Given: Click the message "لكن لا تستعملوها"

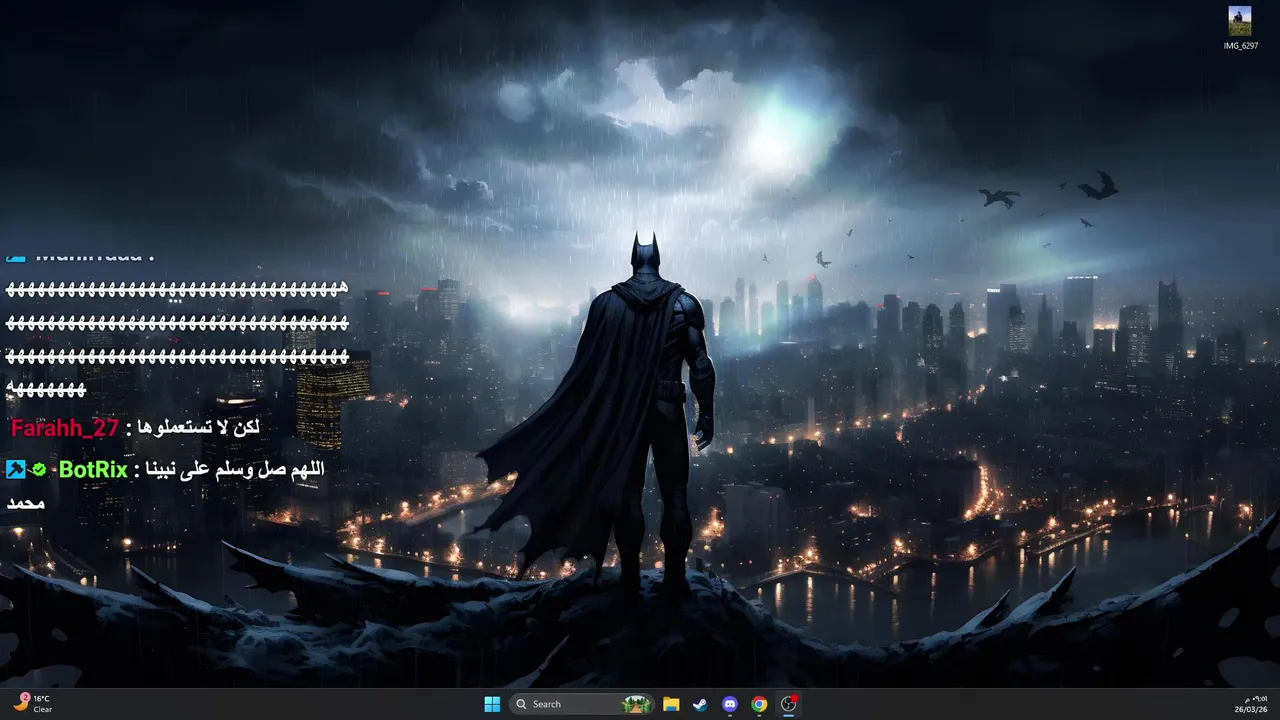Looking at the screenshot, I should [200, 427].
